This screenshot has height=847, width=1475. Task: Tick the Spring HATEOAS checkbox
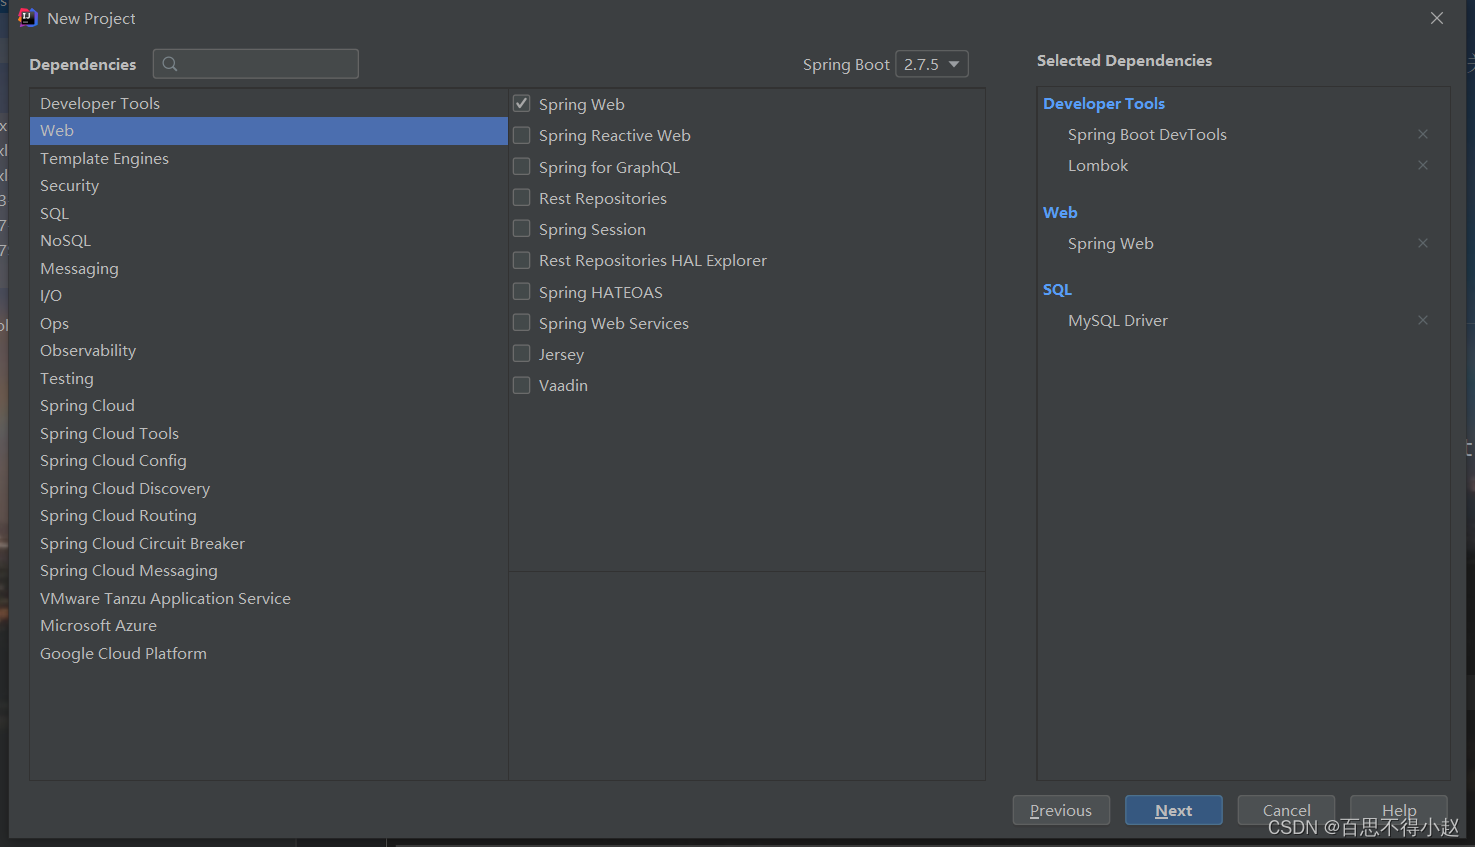[x=522, y=291]
